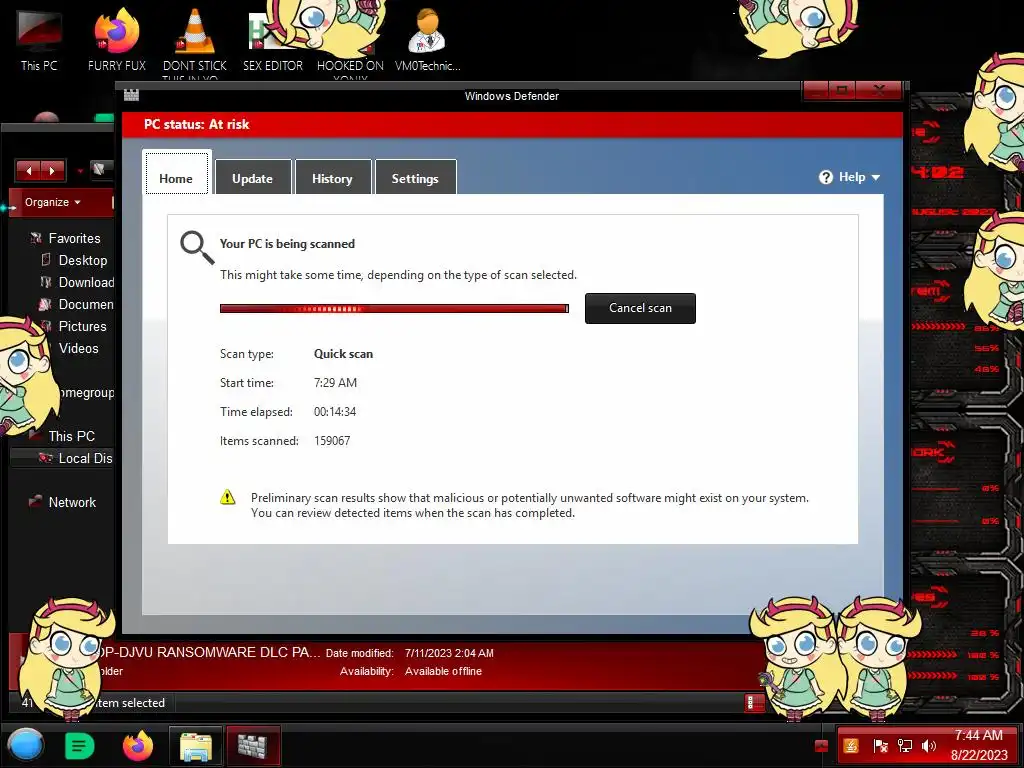Click the magnifying glass scan icon
This screenshot has width=1024, height=768.
tap(197, 248)
